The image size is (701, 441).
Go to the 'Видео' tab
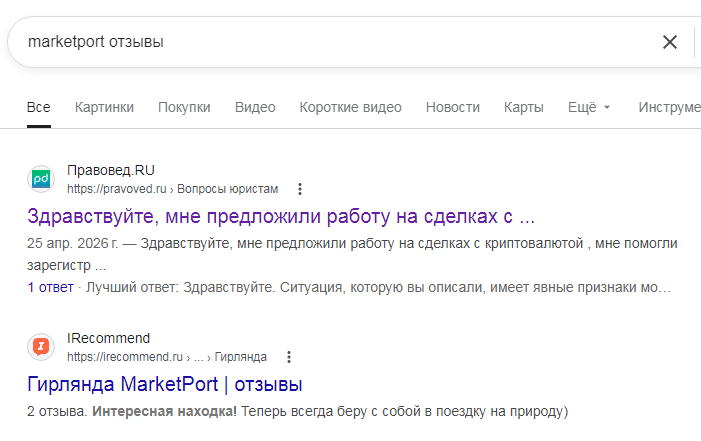[255, 107]
